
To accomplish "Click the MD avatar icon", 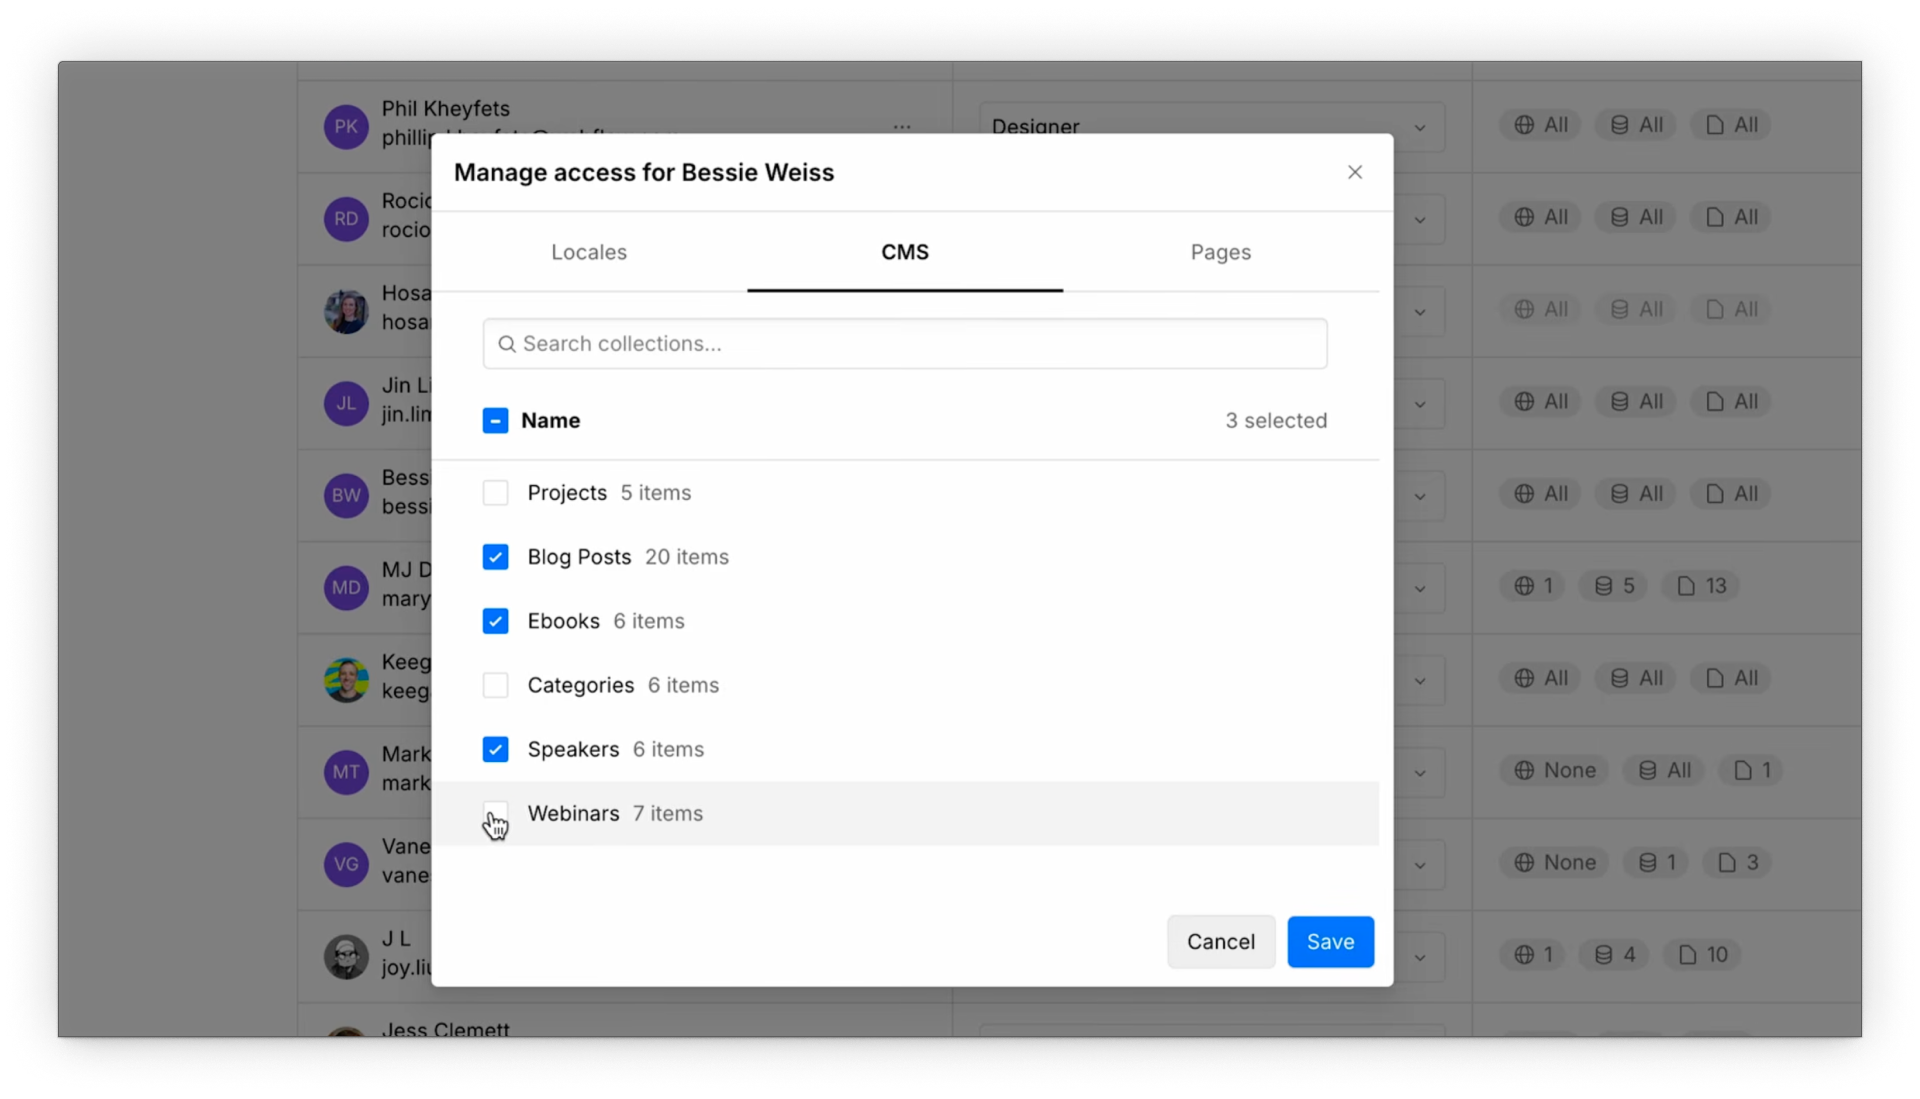I will [x=346, y=587].
